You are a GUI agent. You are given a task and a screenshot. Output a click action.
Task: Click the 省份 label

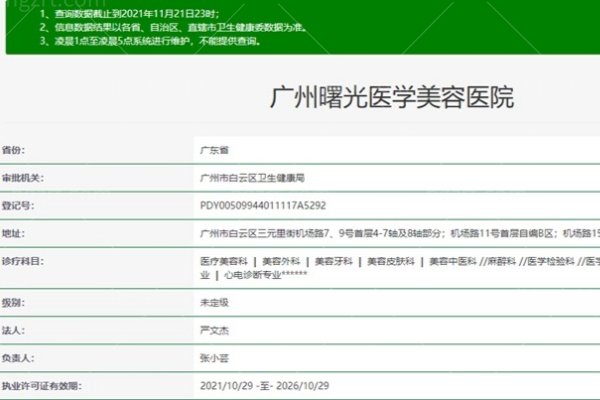(x=13, y=150)
